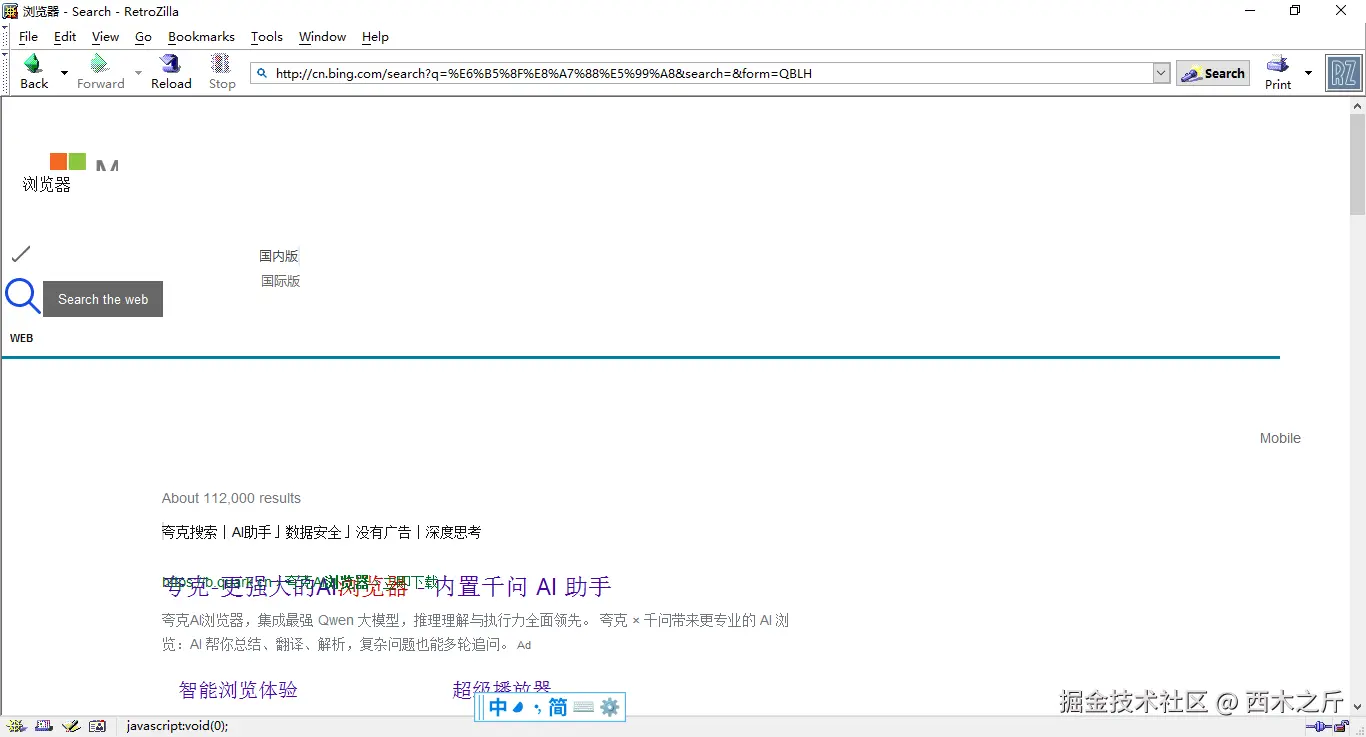Click the javascript:void(0); status text

(x=178, y=726)
